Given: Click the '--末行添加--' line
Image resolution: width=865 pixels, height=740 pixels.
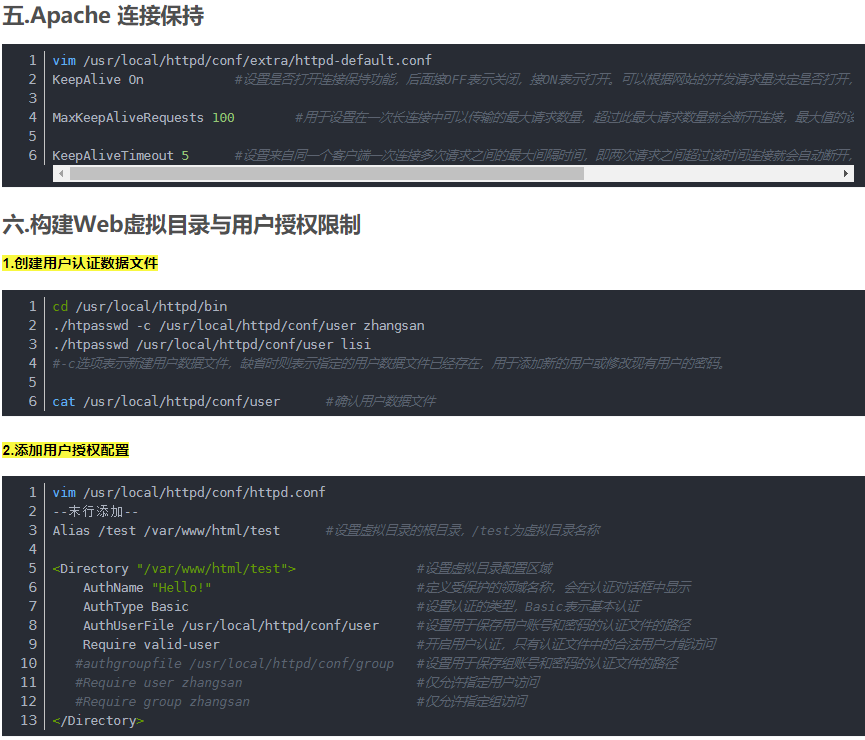Looking at the screenshot, I should (x=95, y=512).
